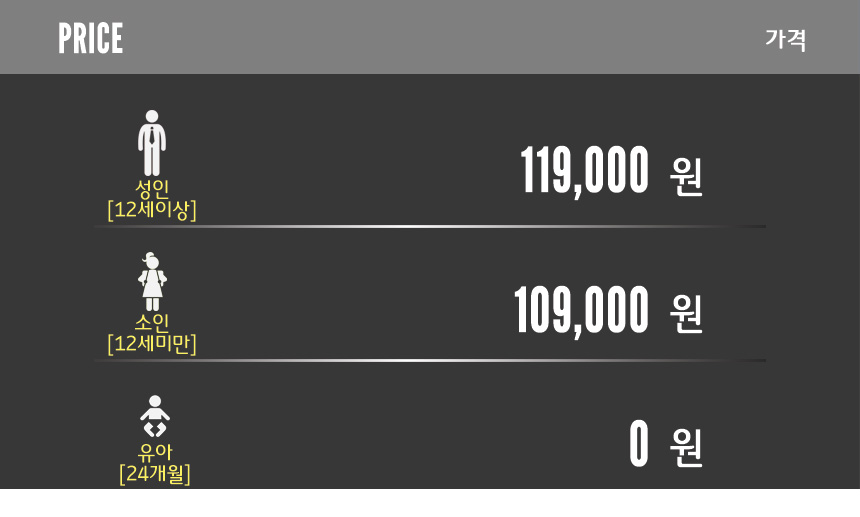Click 원 beside the 0 price
Screen dimensions: 860x517
(x=686, y=447)
